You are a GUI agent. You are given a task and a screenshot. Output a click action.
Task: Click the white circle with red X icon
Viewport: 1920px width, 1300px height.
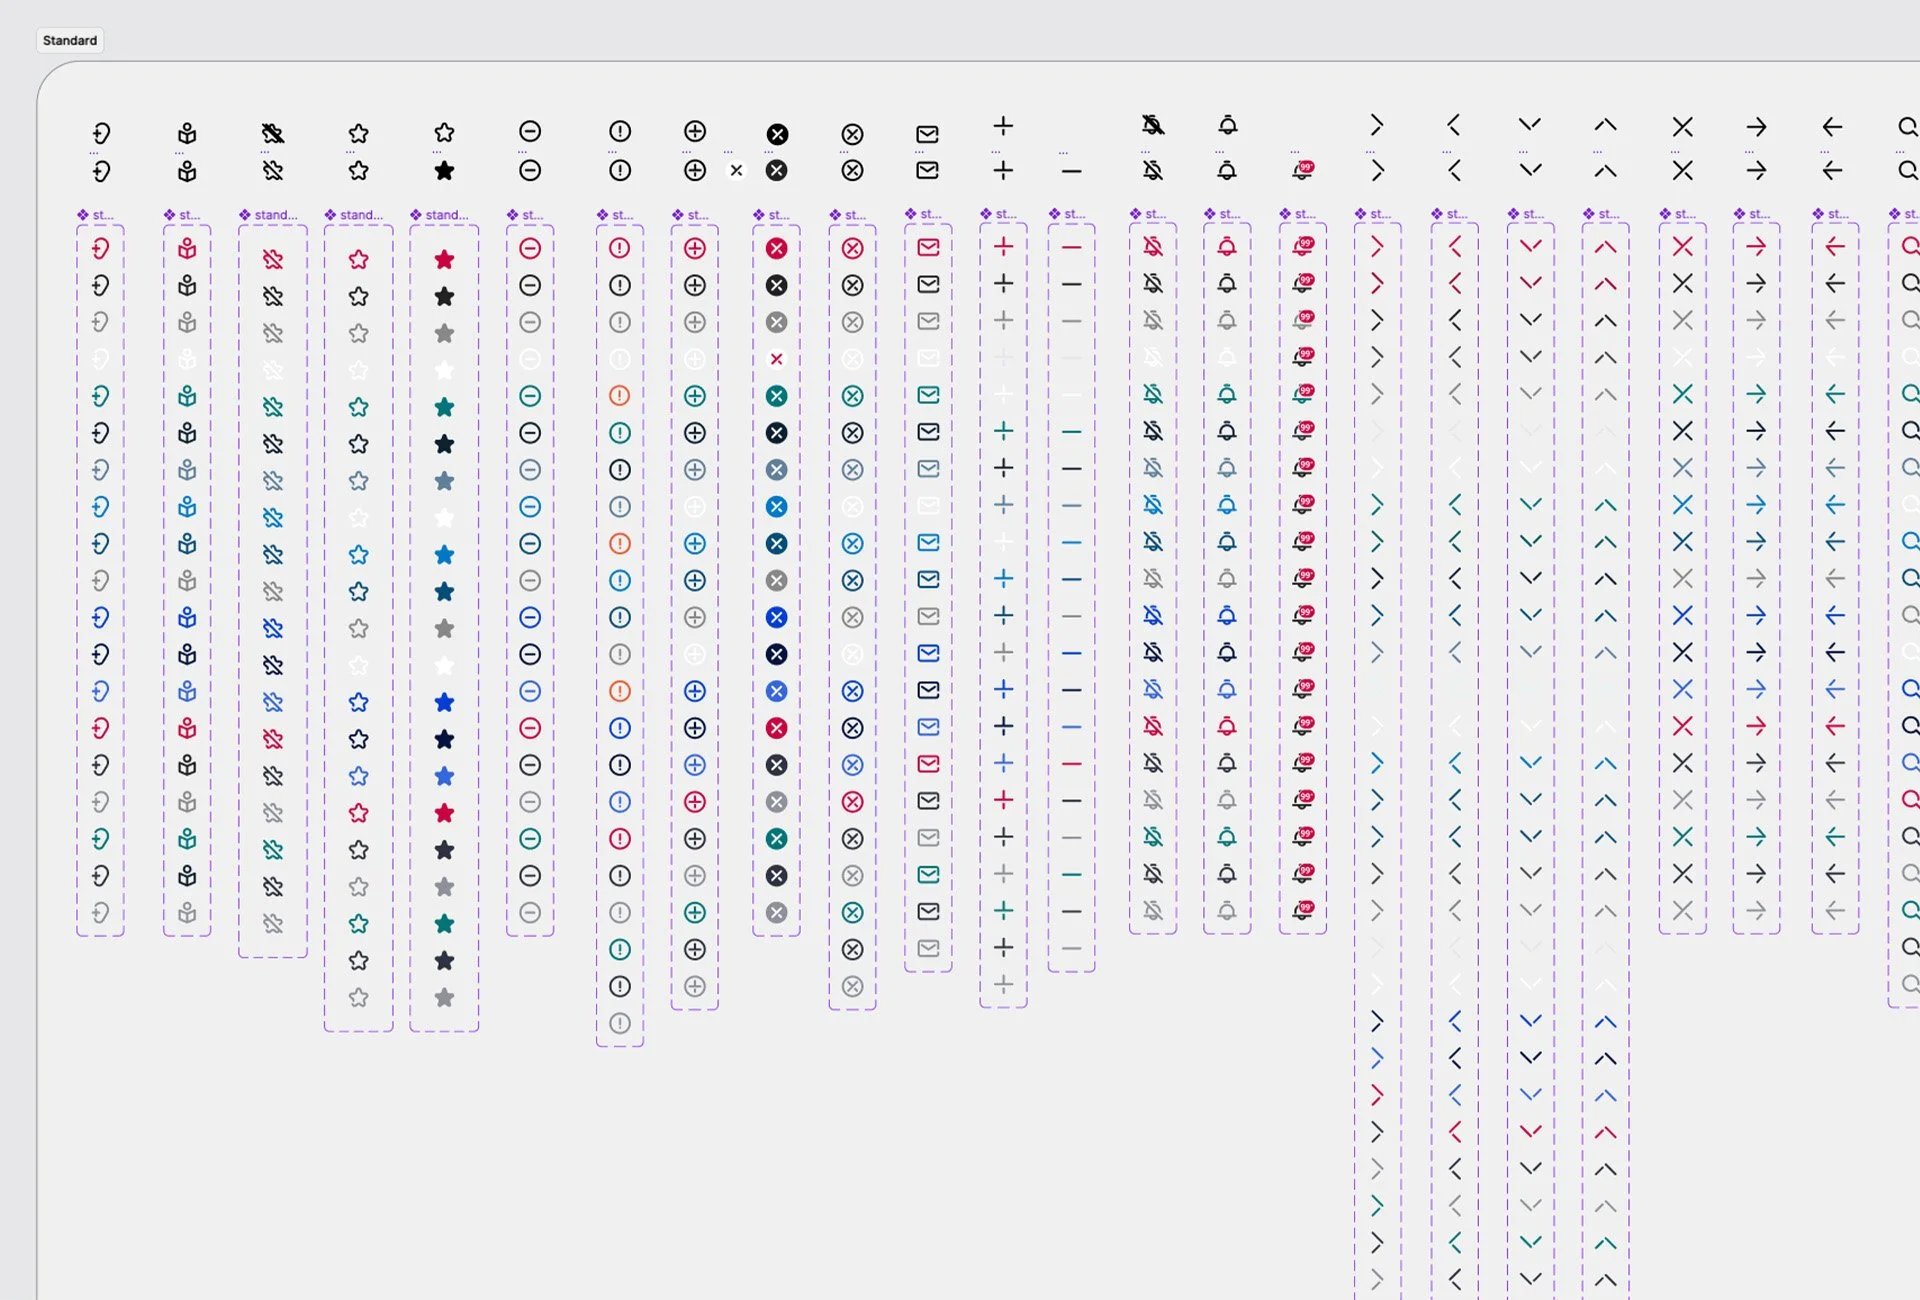[776, 359]
